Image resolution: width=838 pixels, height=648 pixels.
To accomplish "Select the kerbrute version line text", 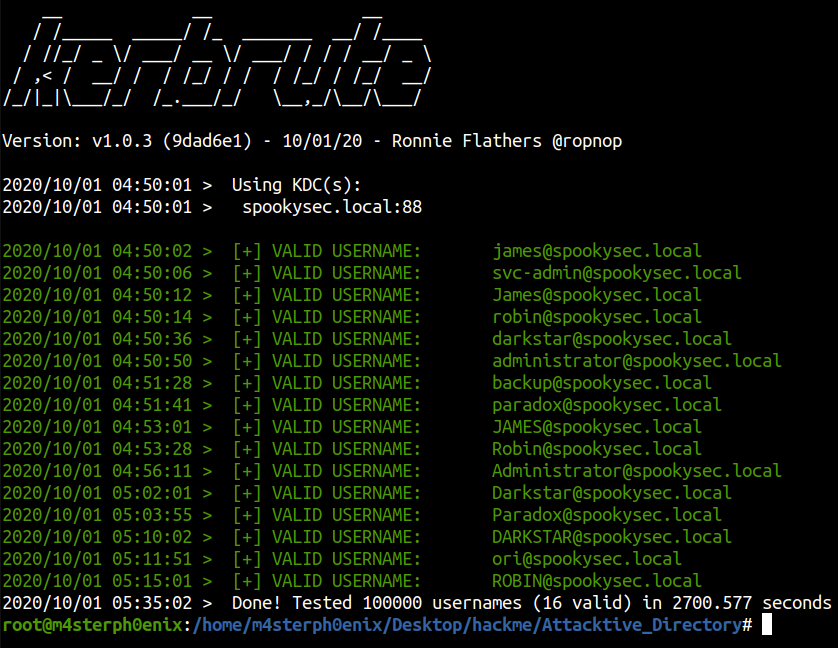I will point(312,141).
